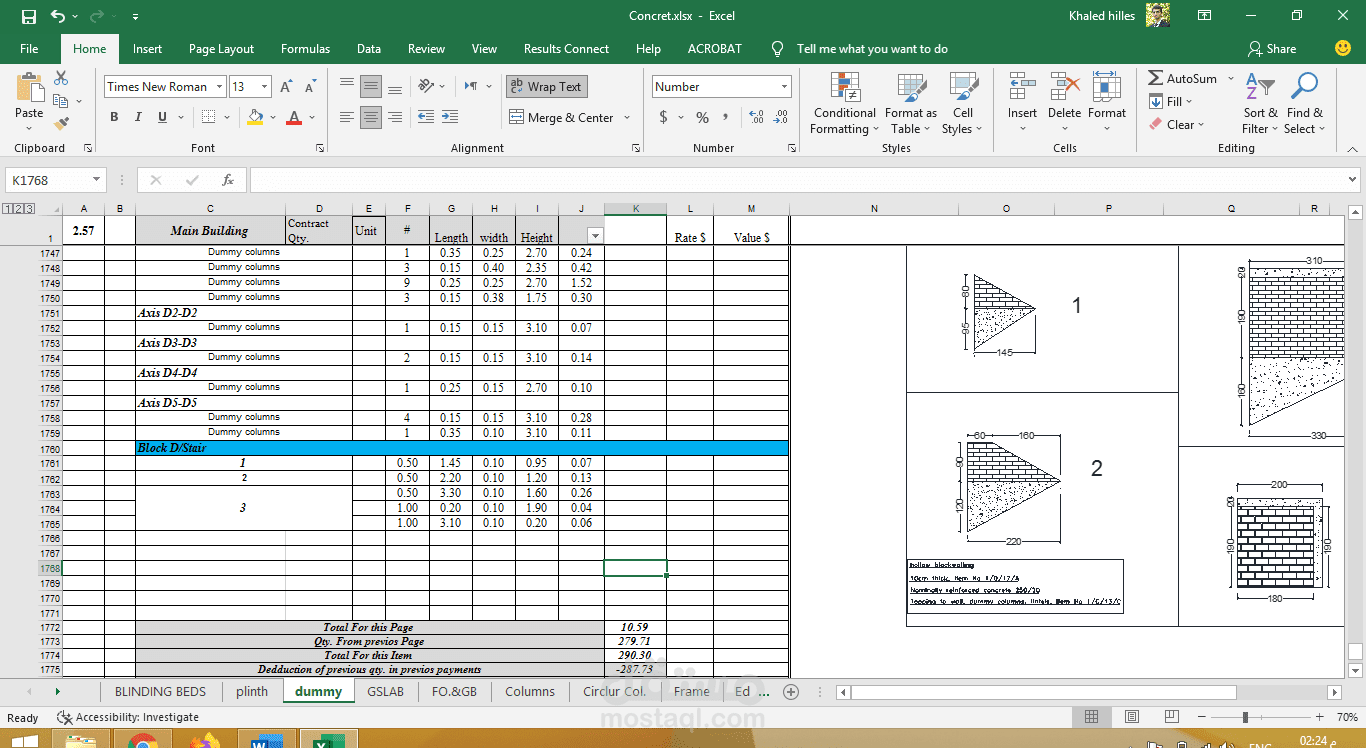Click the Share button
Screen dimensions: 1366x748
click(x=1272, y=48)
